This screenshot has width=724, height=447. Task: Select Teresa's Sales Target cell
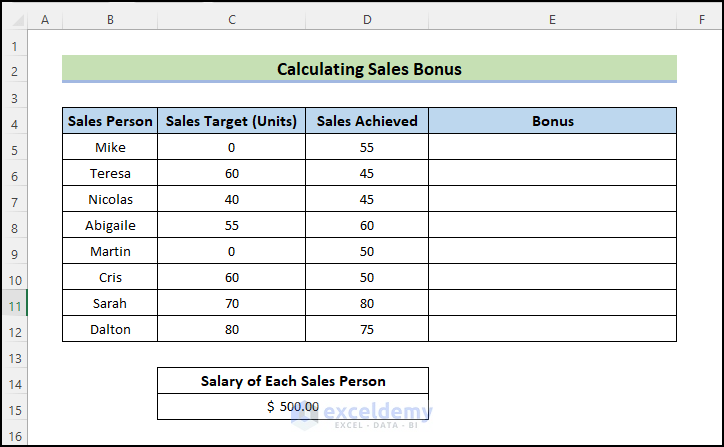tap(231, 173)
